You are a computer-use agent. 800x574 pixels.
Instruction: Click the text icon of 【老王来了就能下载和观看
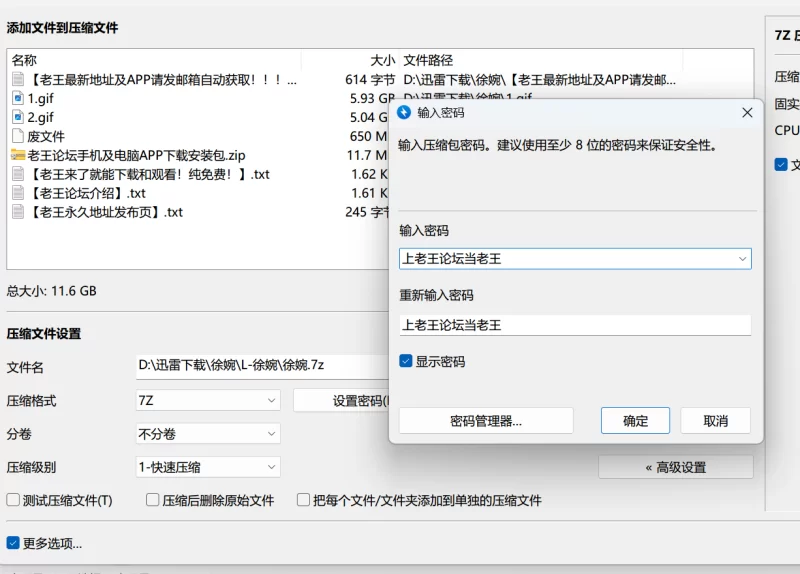(x=18, y=174)
